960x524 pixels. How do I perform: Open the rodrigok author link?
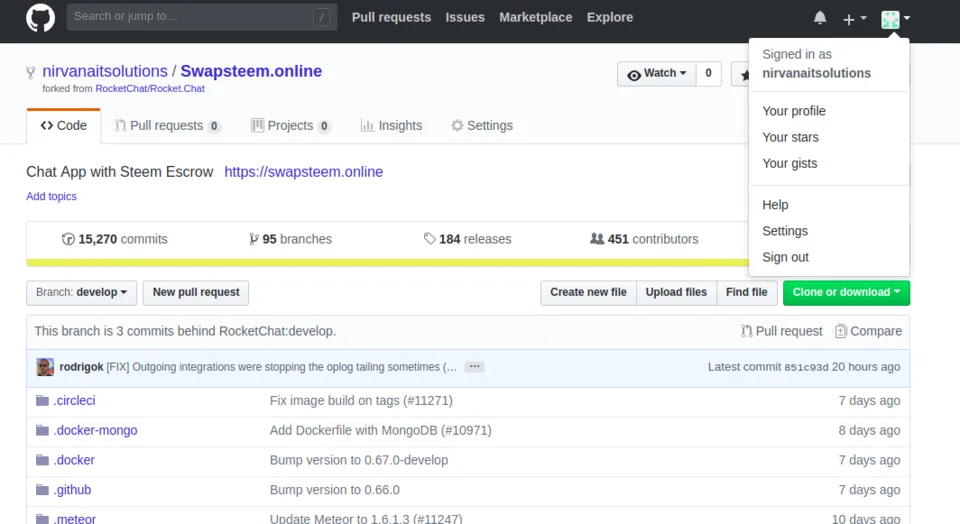tap(81, 367)
